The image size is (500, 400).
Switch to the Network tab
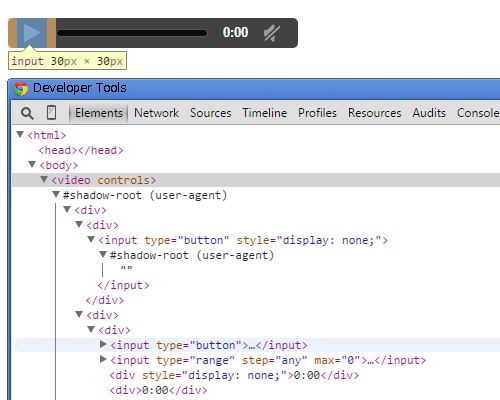click(x=156, y=113)
